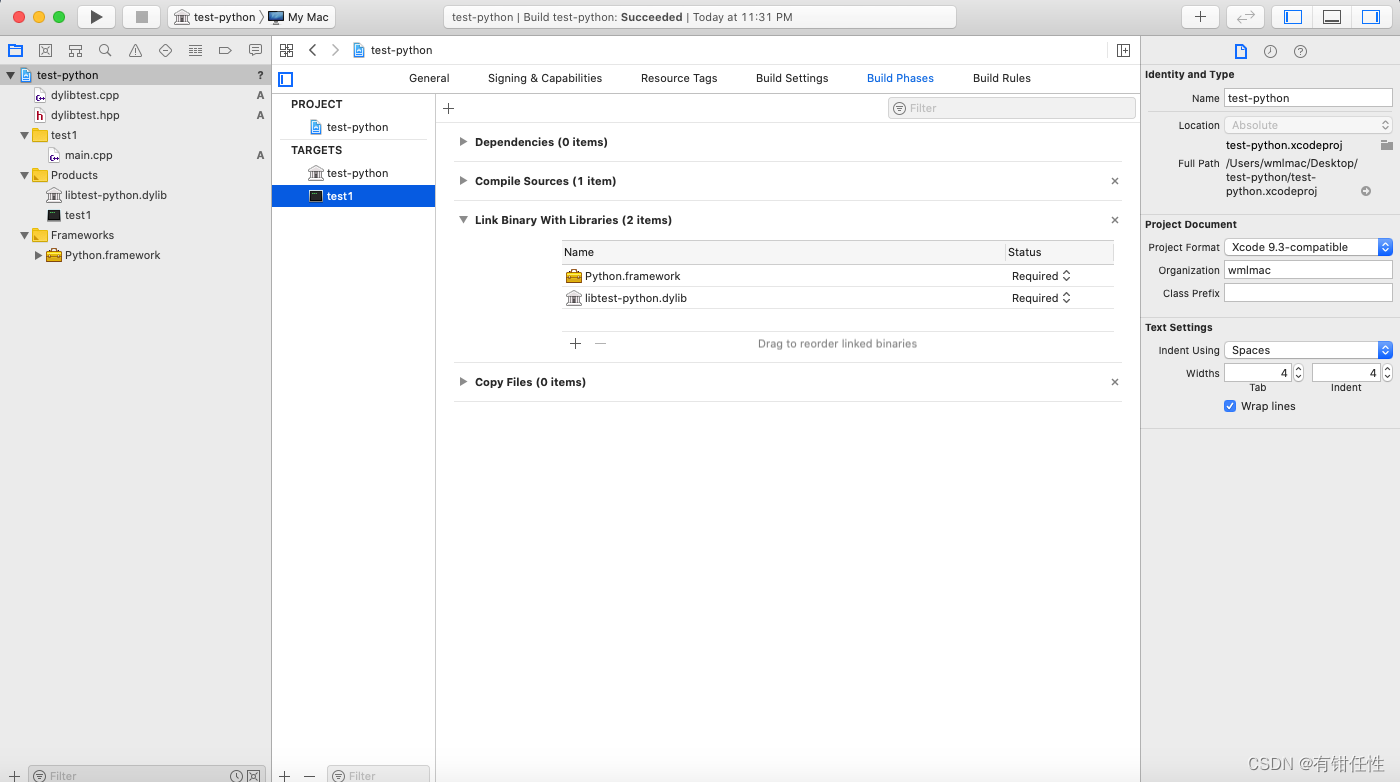Stop the running scheme
Screen dimensions: 1400x782
pyautogui.click(x=141, y=17)
